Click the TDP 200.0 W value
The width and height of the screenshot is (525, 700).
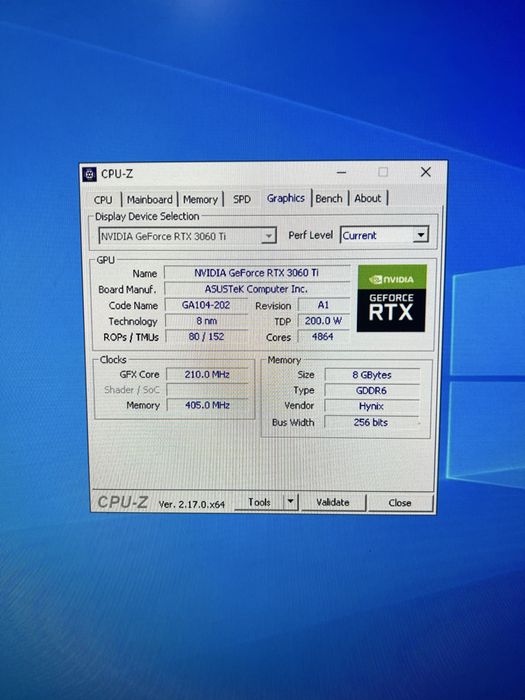click(x=323, y=321)
